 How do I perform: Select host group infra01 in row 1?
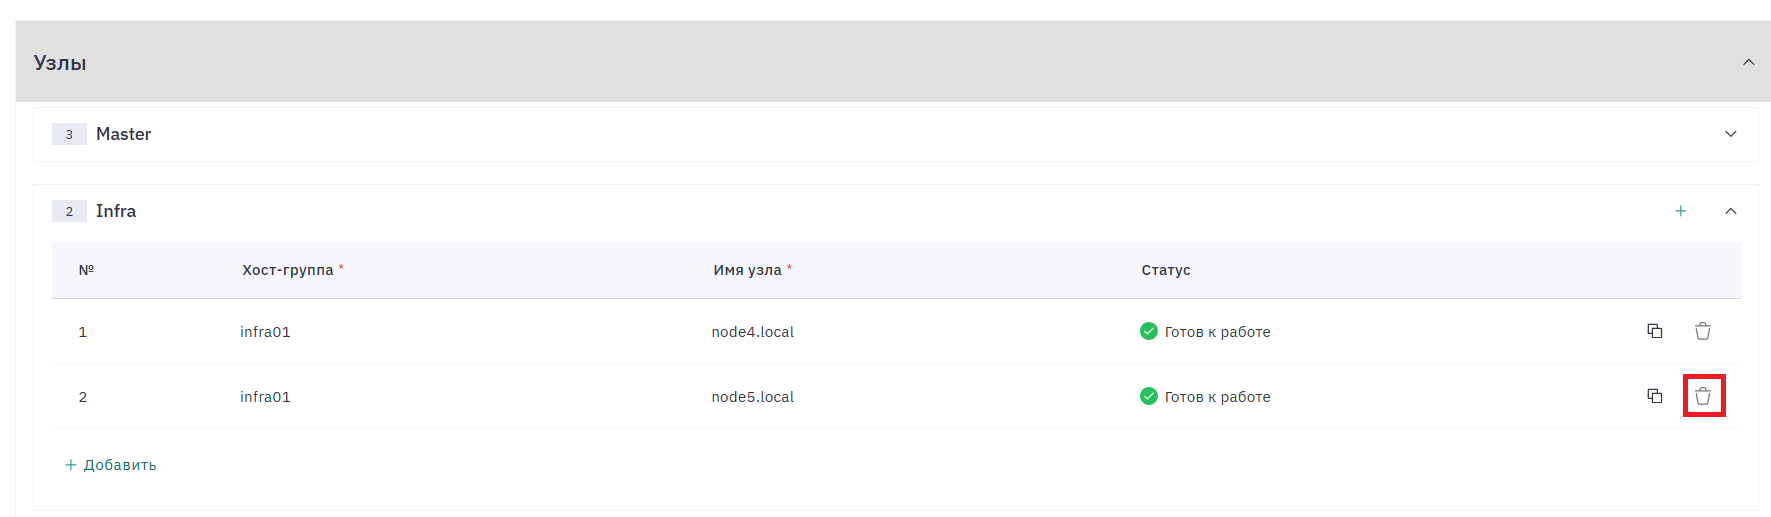click(265, 332)
